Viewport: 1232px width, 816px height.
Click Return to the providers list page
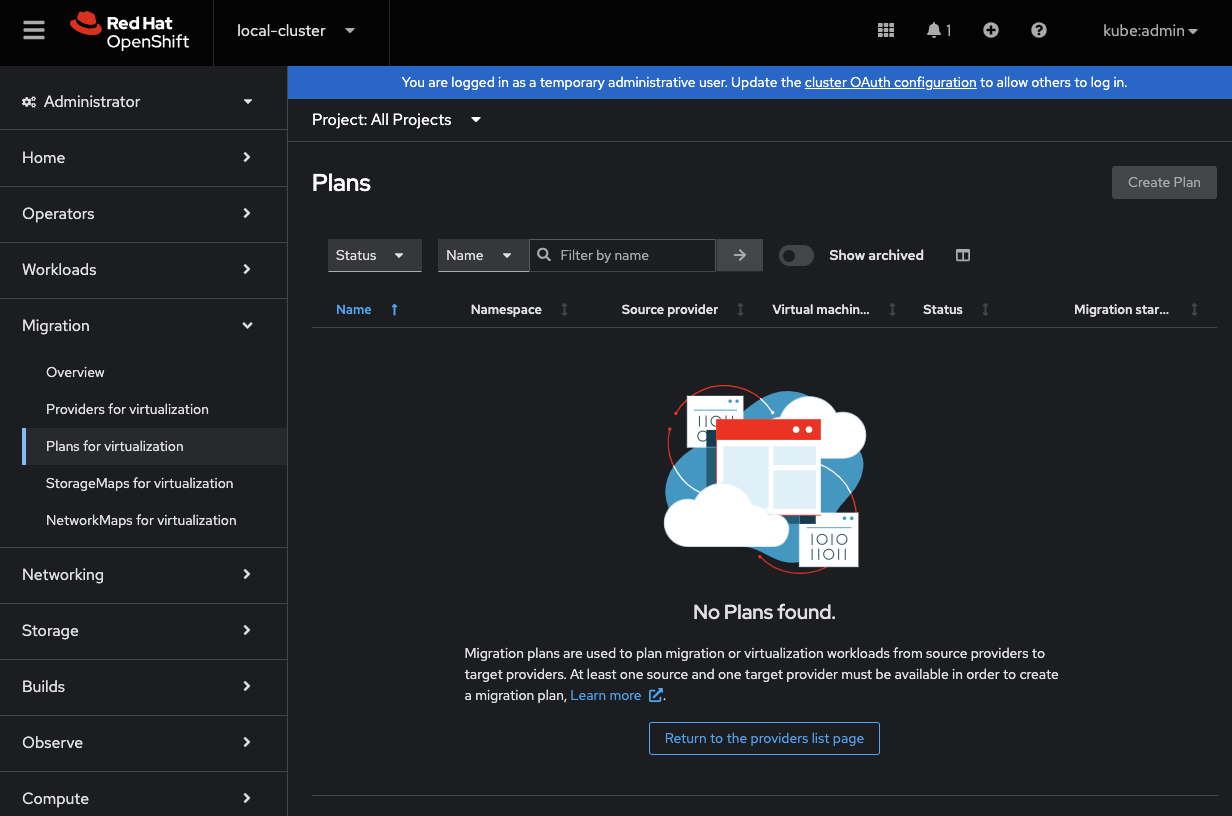point(764,738)
